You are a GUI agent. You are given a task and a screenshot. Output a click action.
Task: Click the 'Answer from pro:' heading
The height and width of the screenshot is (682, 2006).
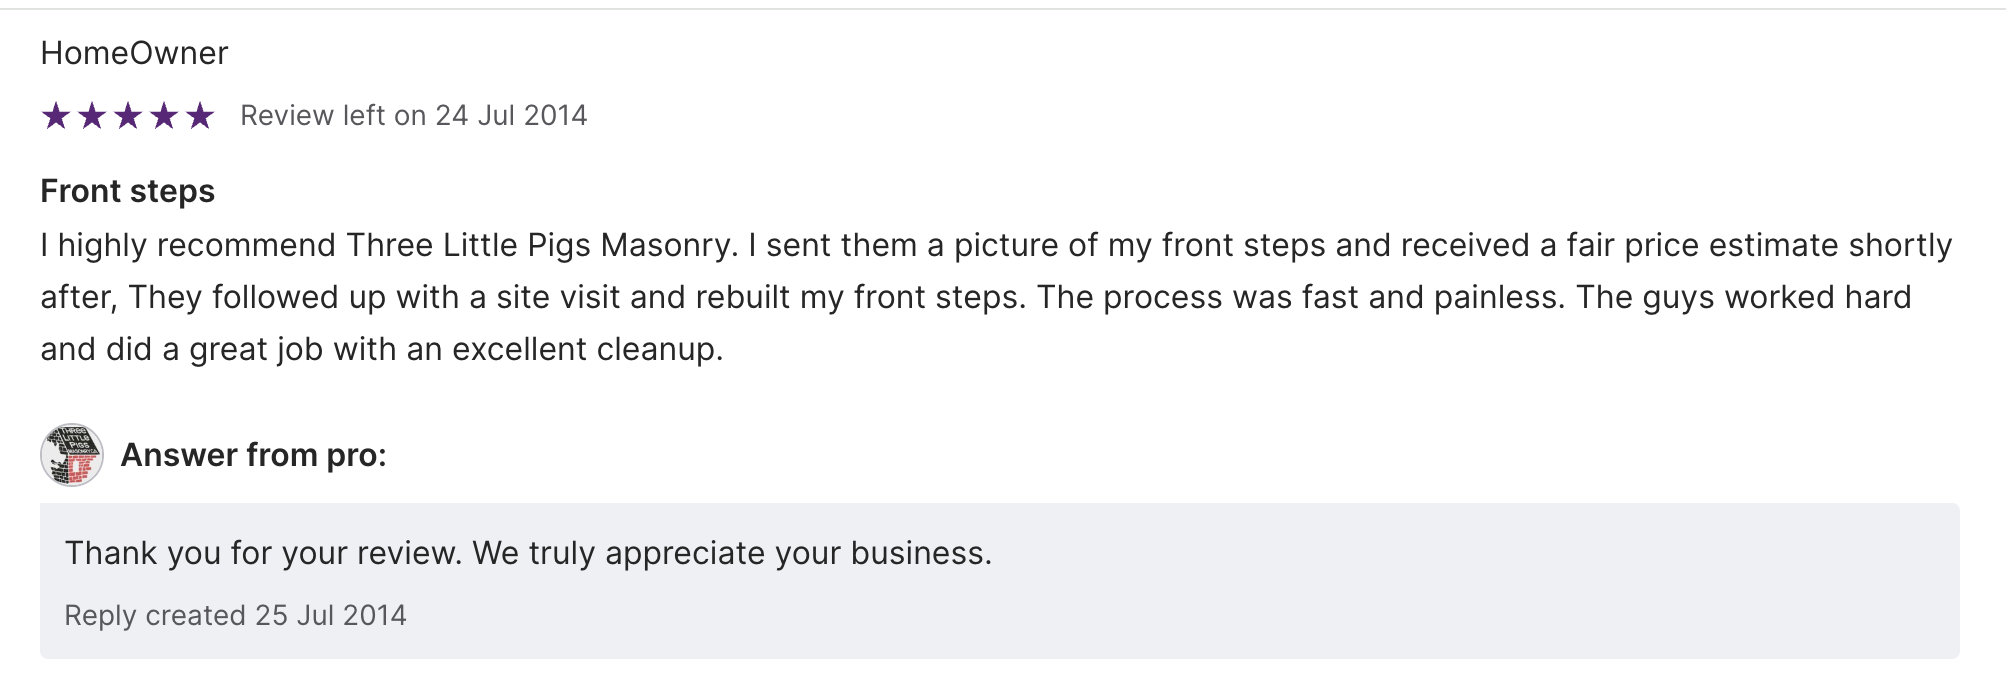pyautogui.click(x=253, y=455)
